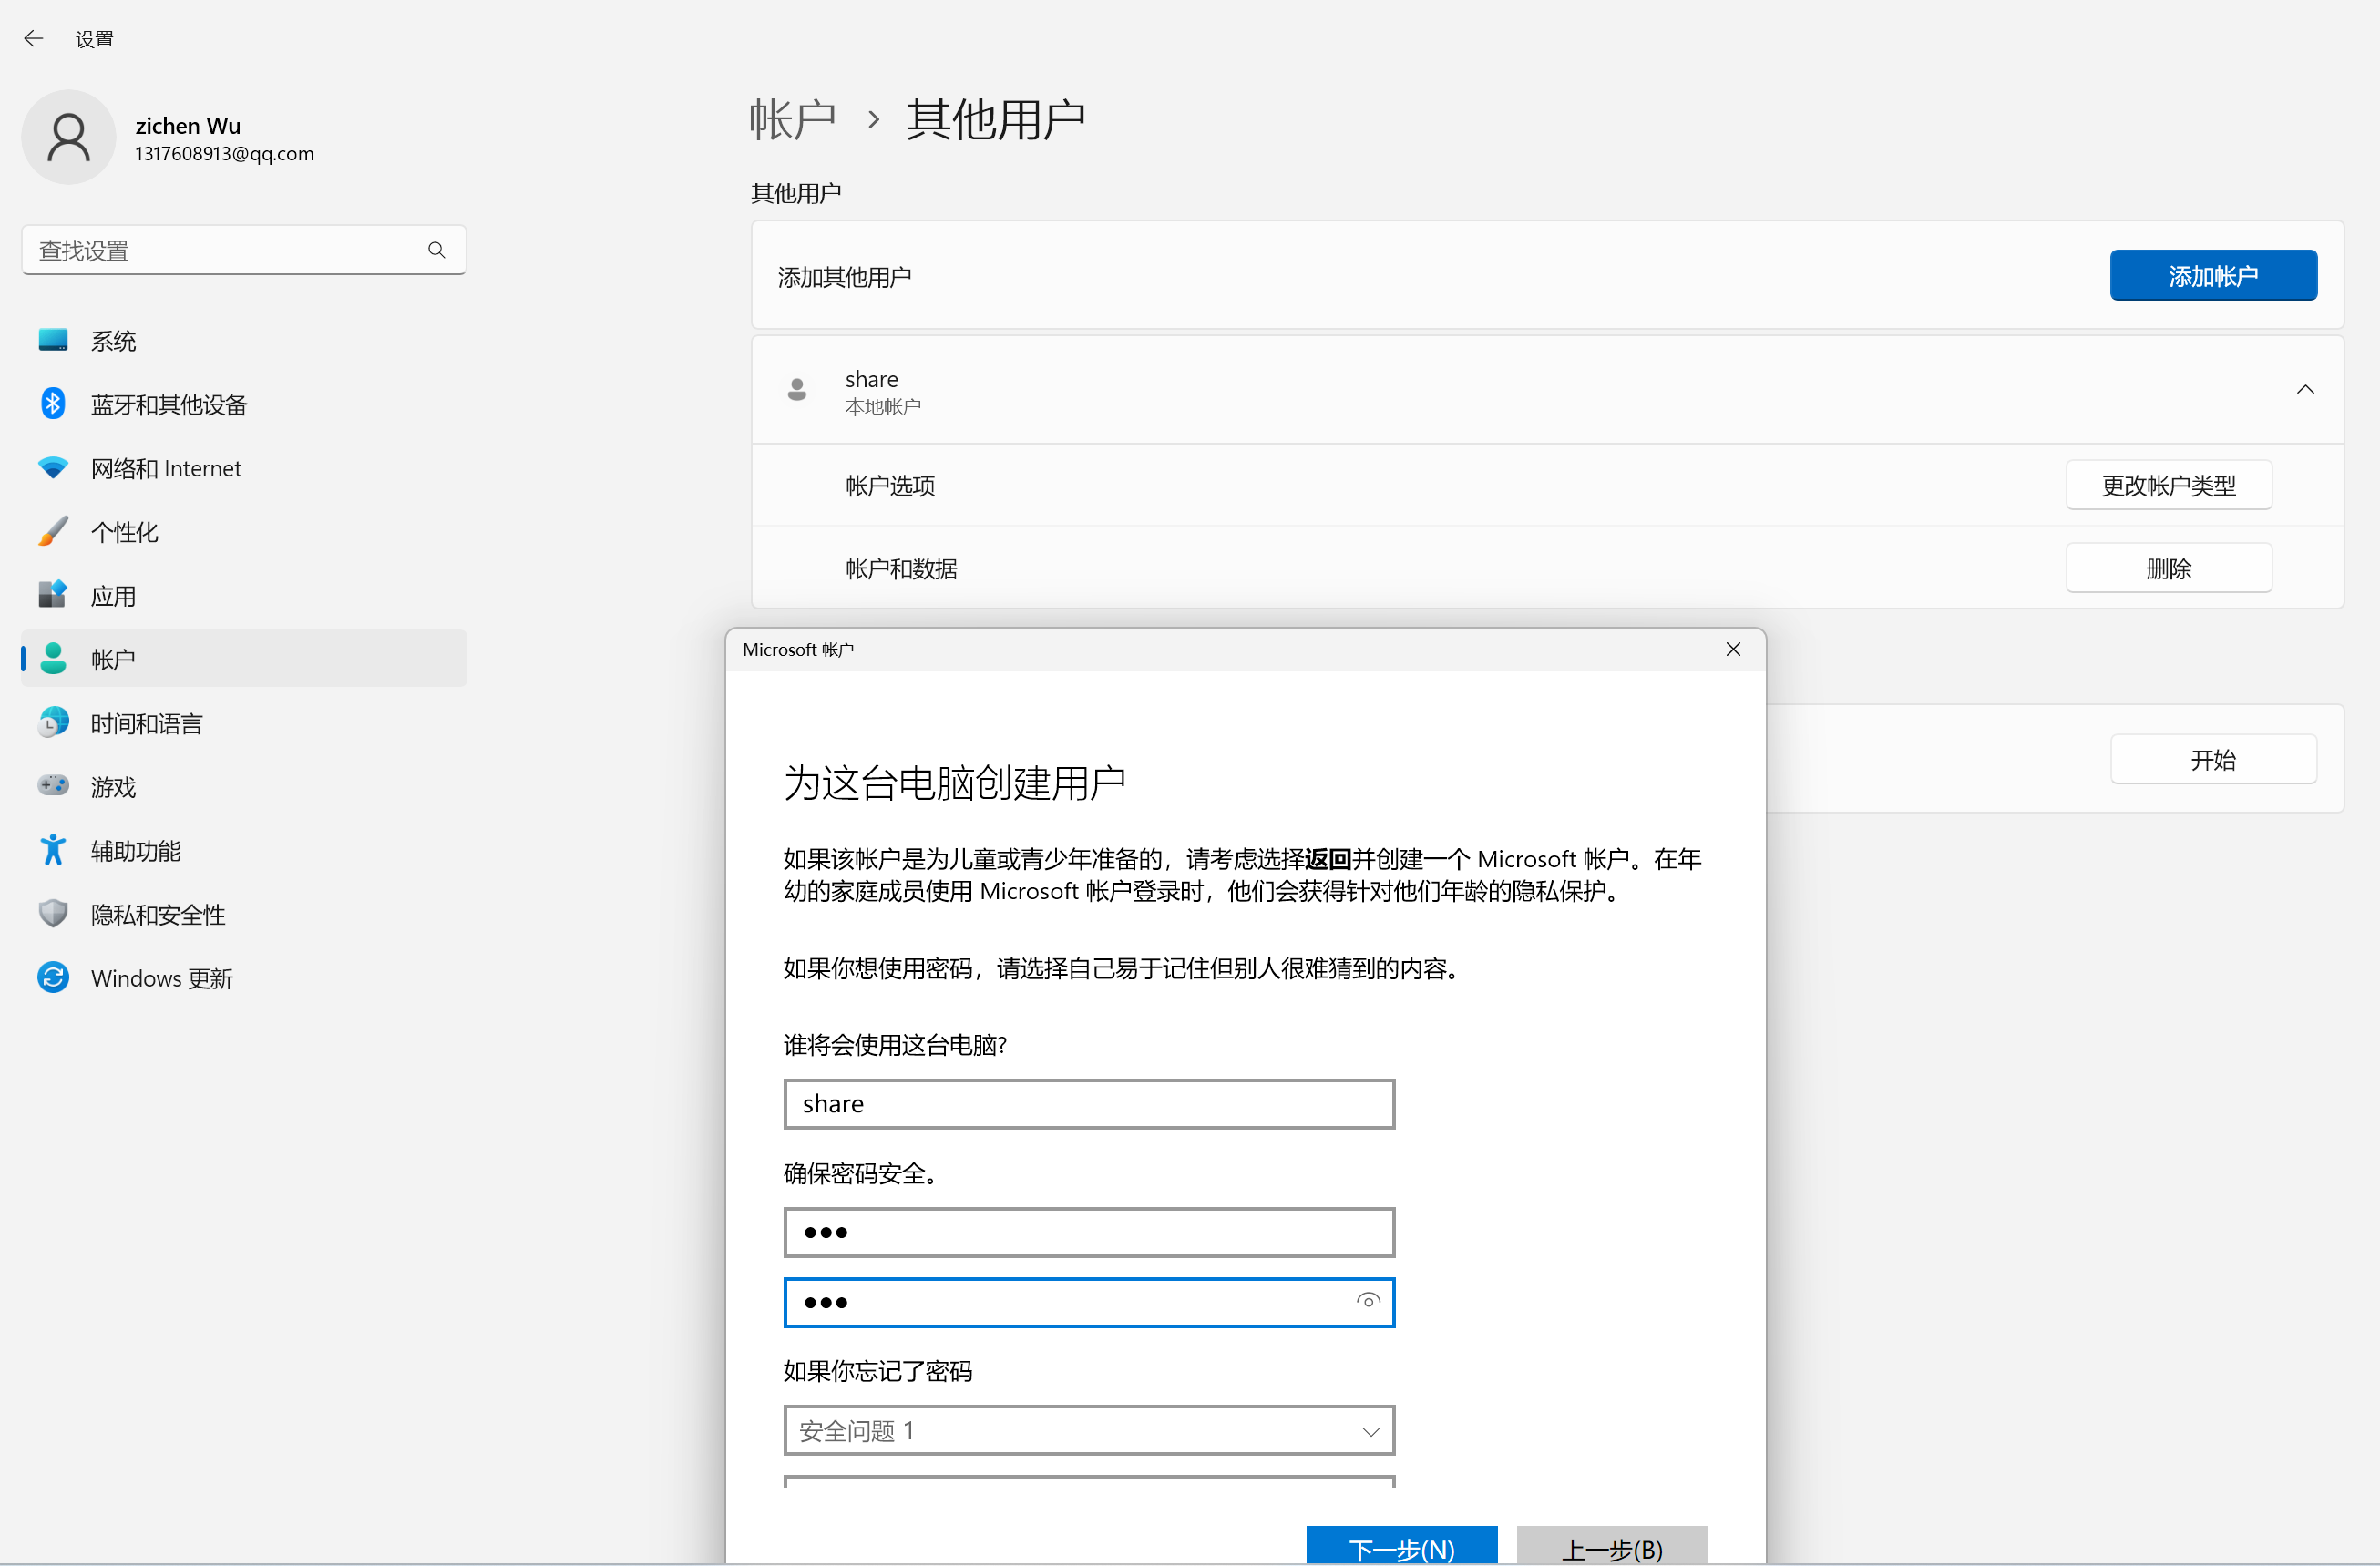The width and height of the screenshot is (2380, 1566).
Task: Close the Microsoft 帐户 dialog
Action: tap(1733, 650)
